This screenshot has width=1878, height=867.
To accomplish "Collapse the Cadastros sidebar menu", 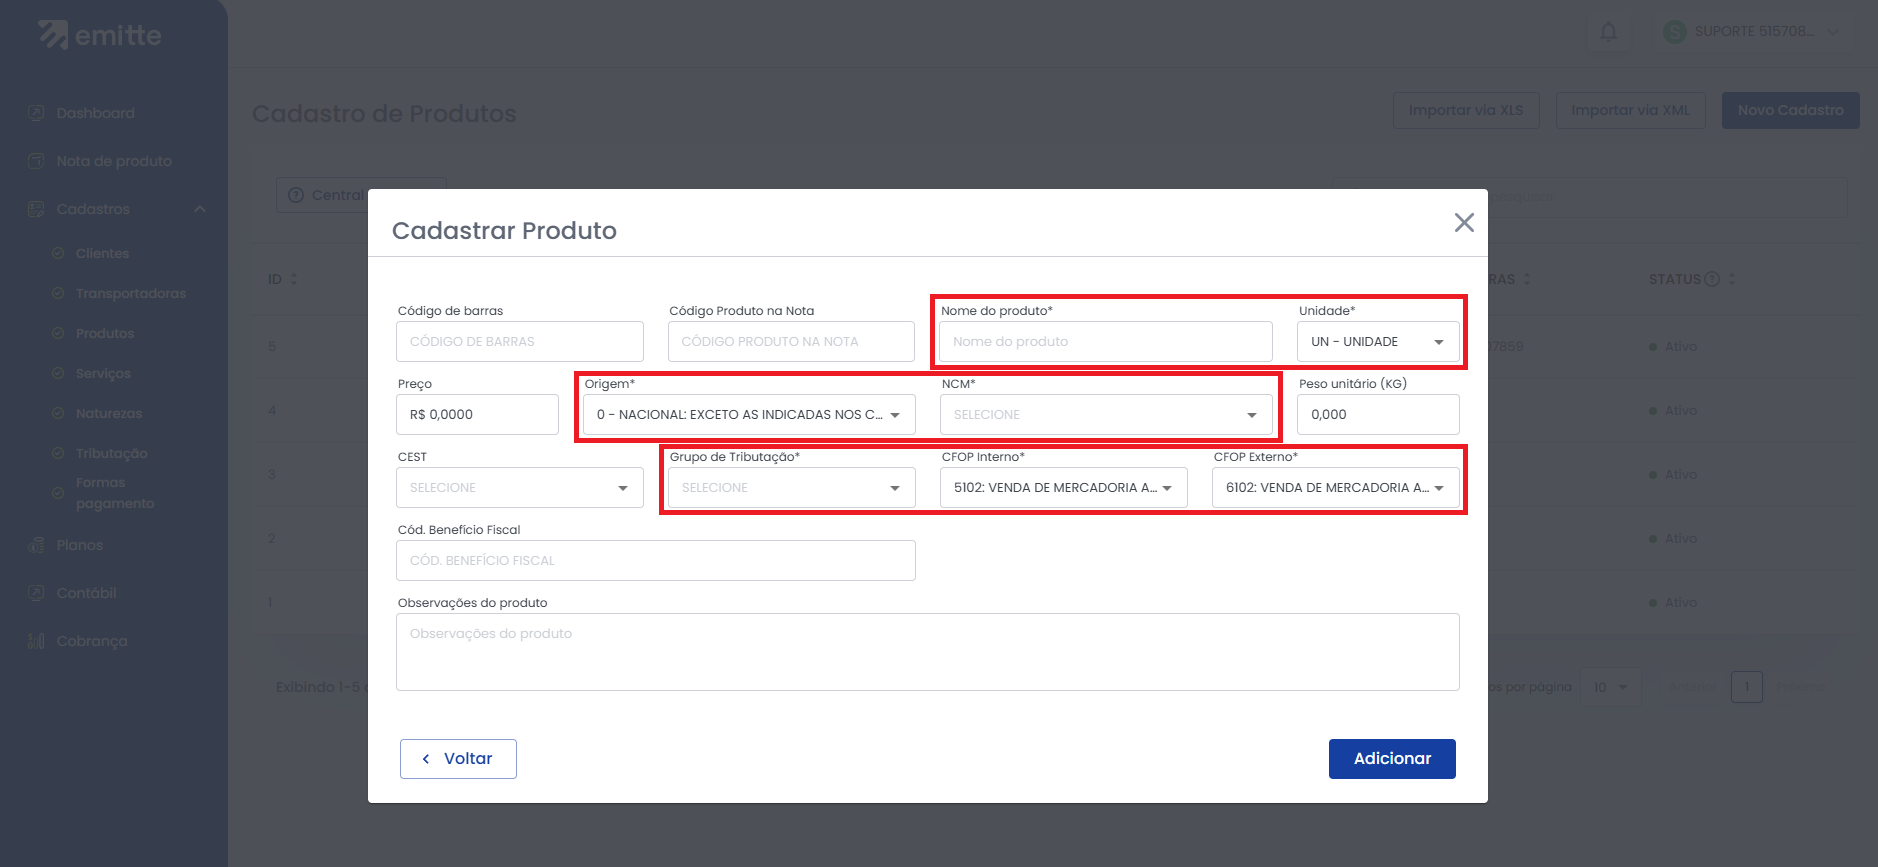I will [x=199, y=209].
